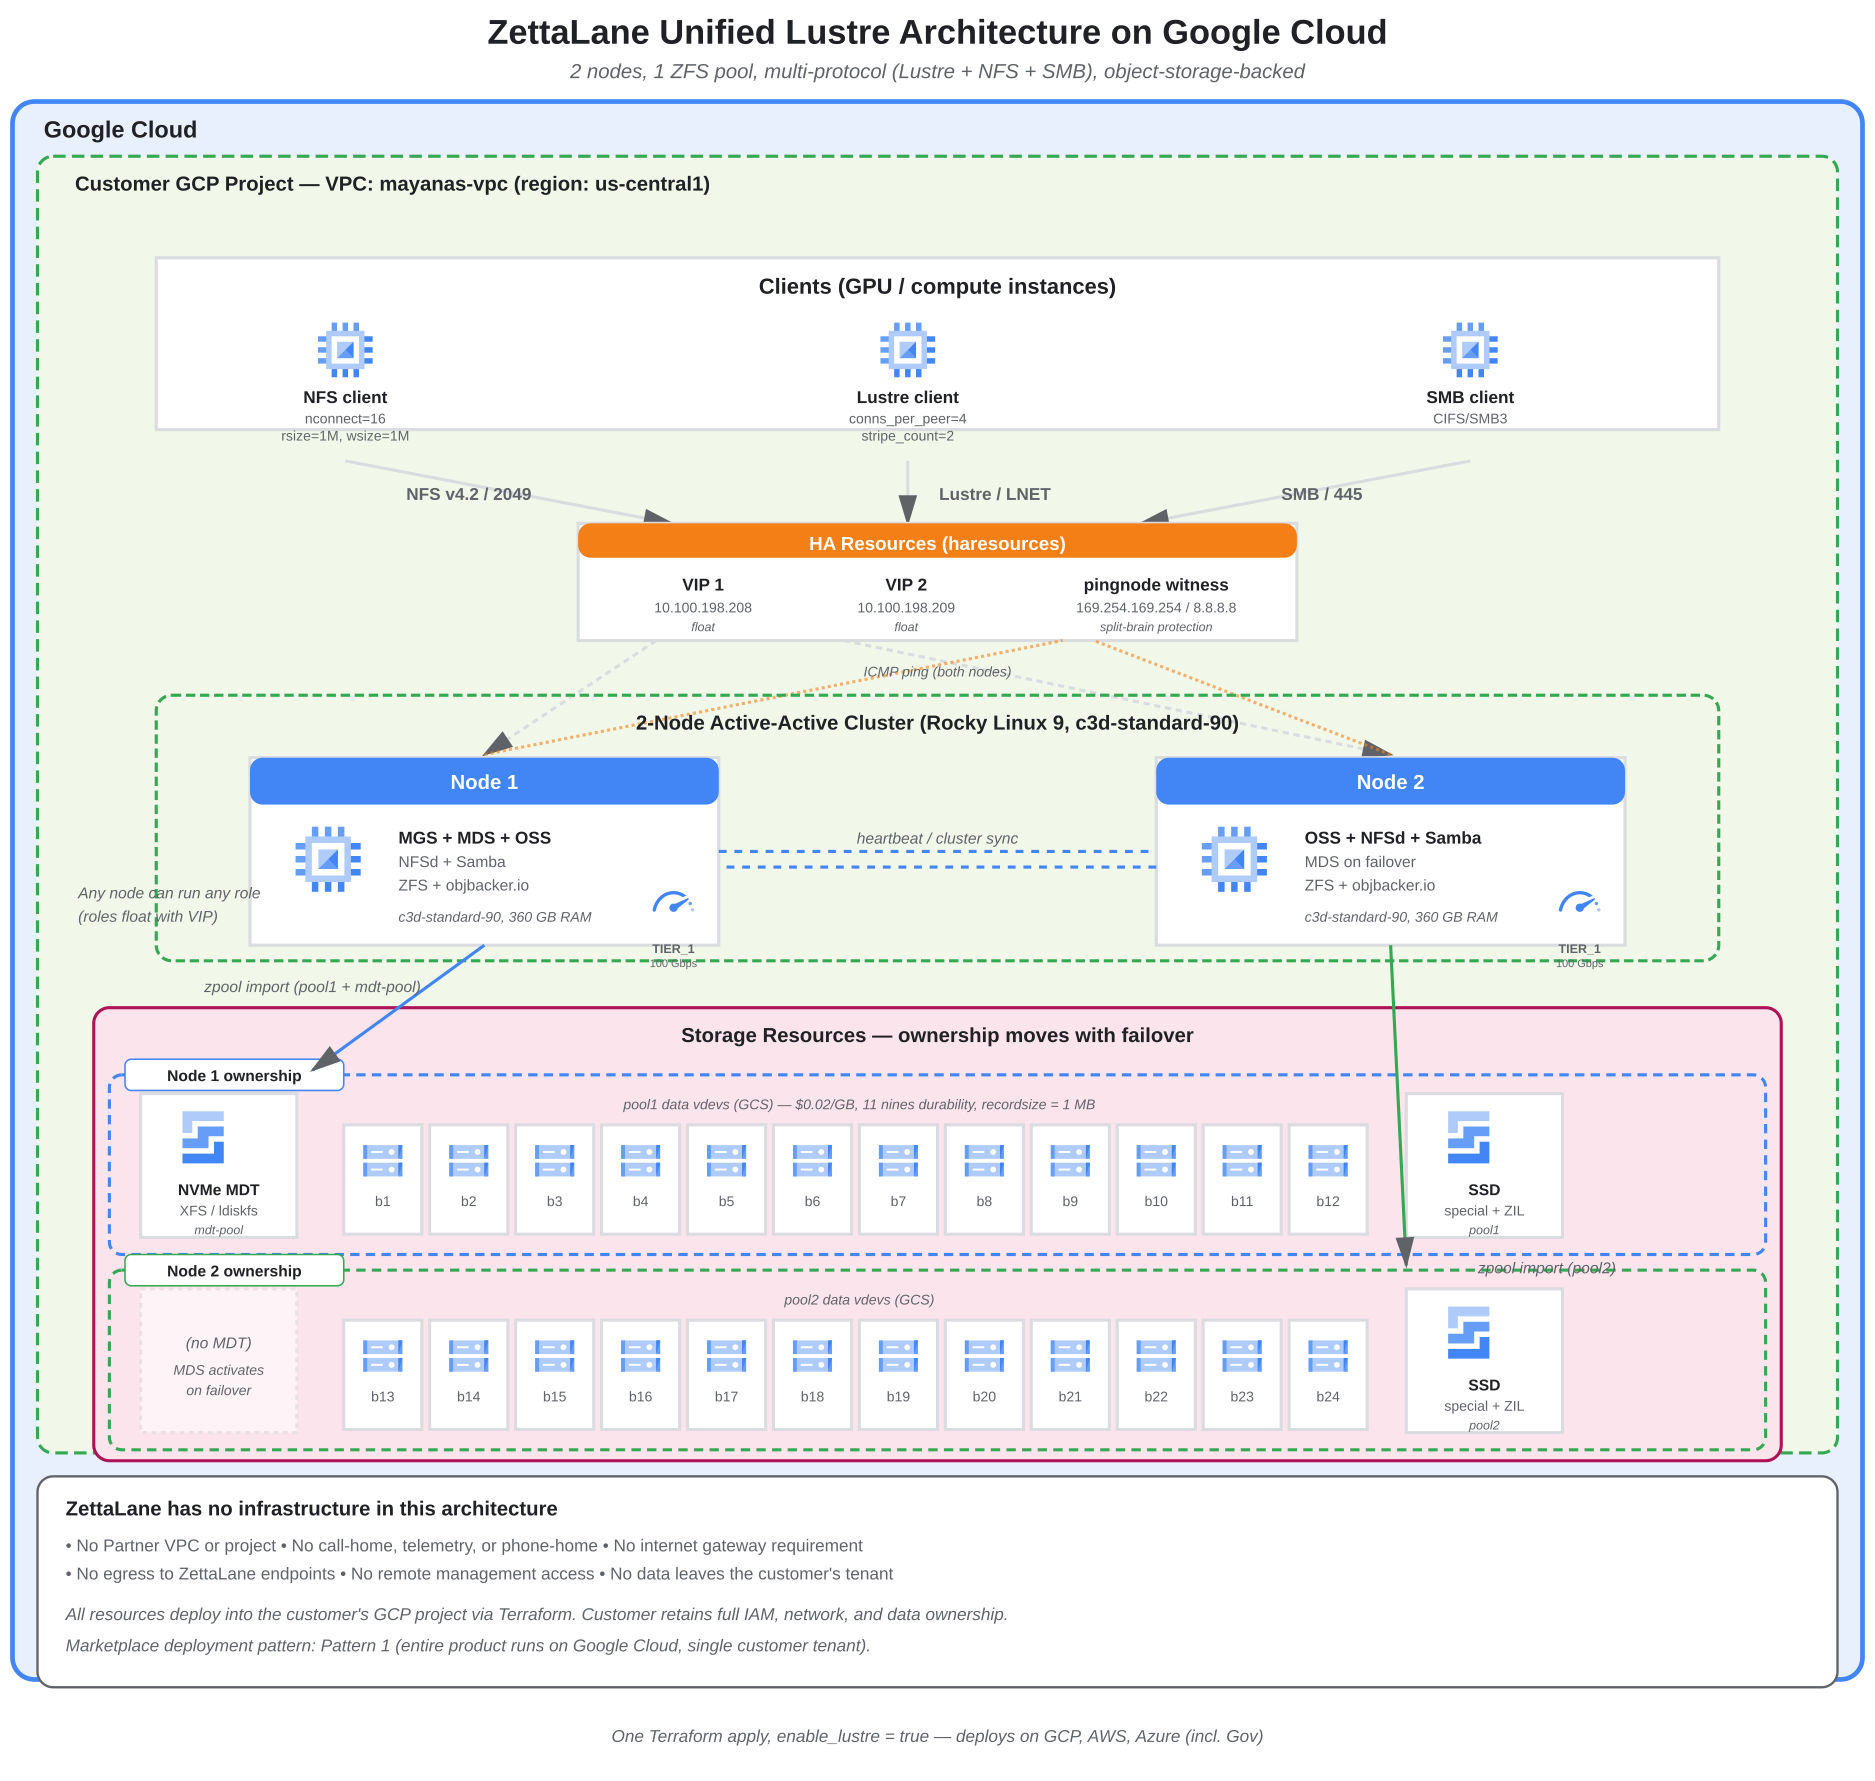Click the b11 storage bucket icon
This screenshot has width=1875, height=1781.
point(1242,1160)
